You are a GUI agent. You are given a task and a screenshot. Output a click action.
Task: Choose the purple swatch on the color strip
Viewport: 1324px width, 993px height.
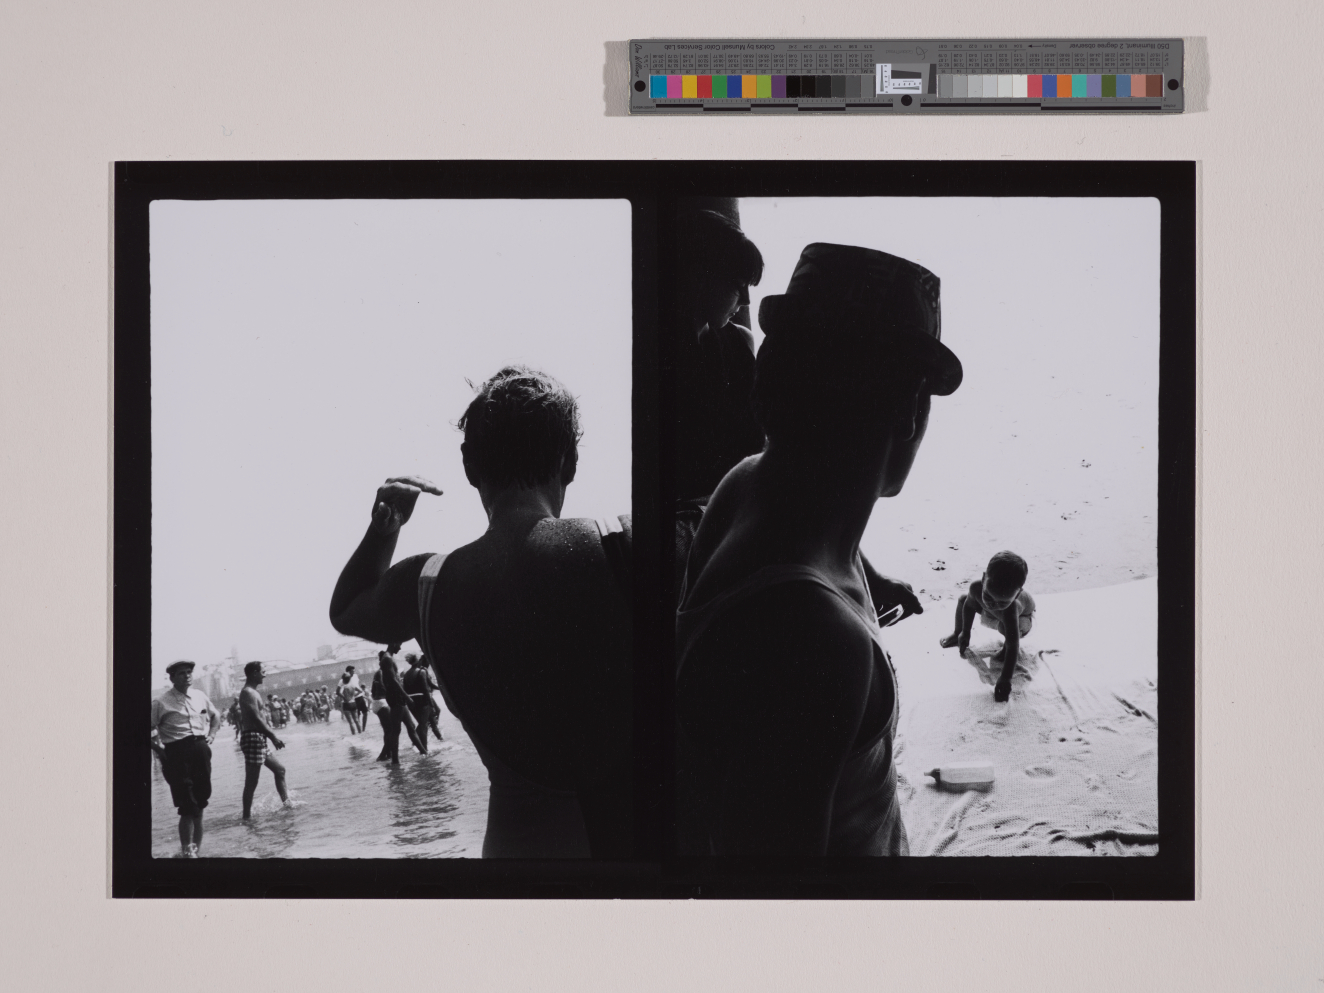pyautogui.click(x=778, y=87)
